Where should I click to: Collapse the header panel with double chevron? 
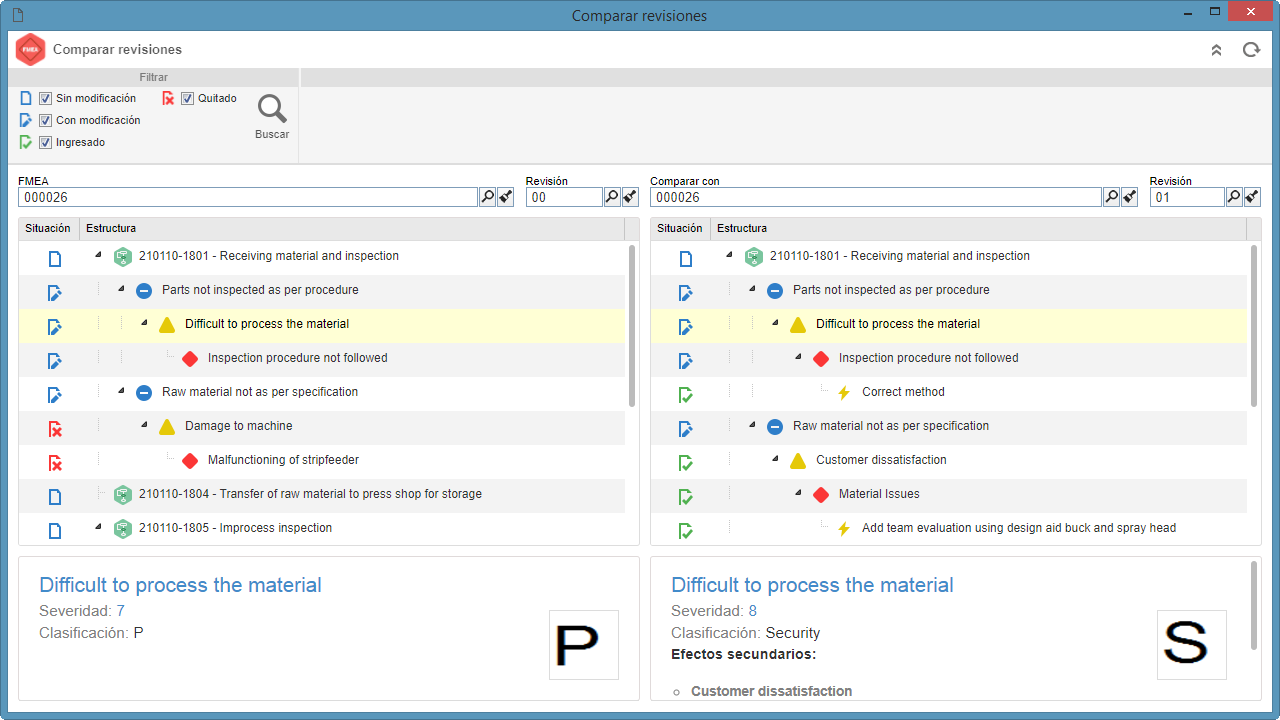click(x=1216, y=50)
